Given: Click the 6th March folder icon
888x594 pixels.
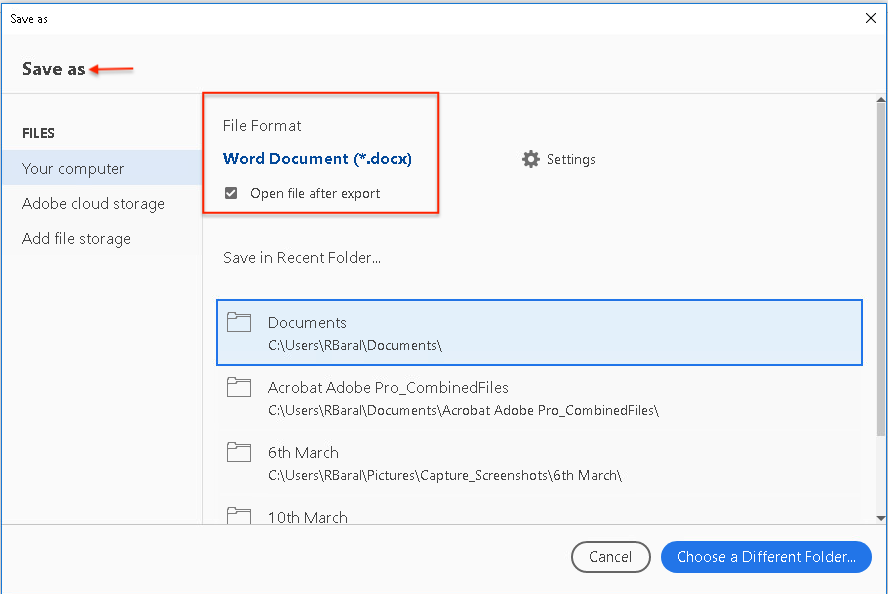Looking at the screenshot, I should (x=238, y=452).
